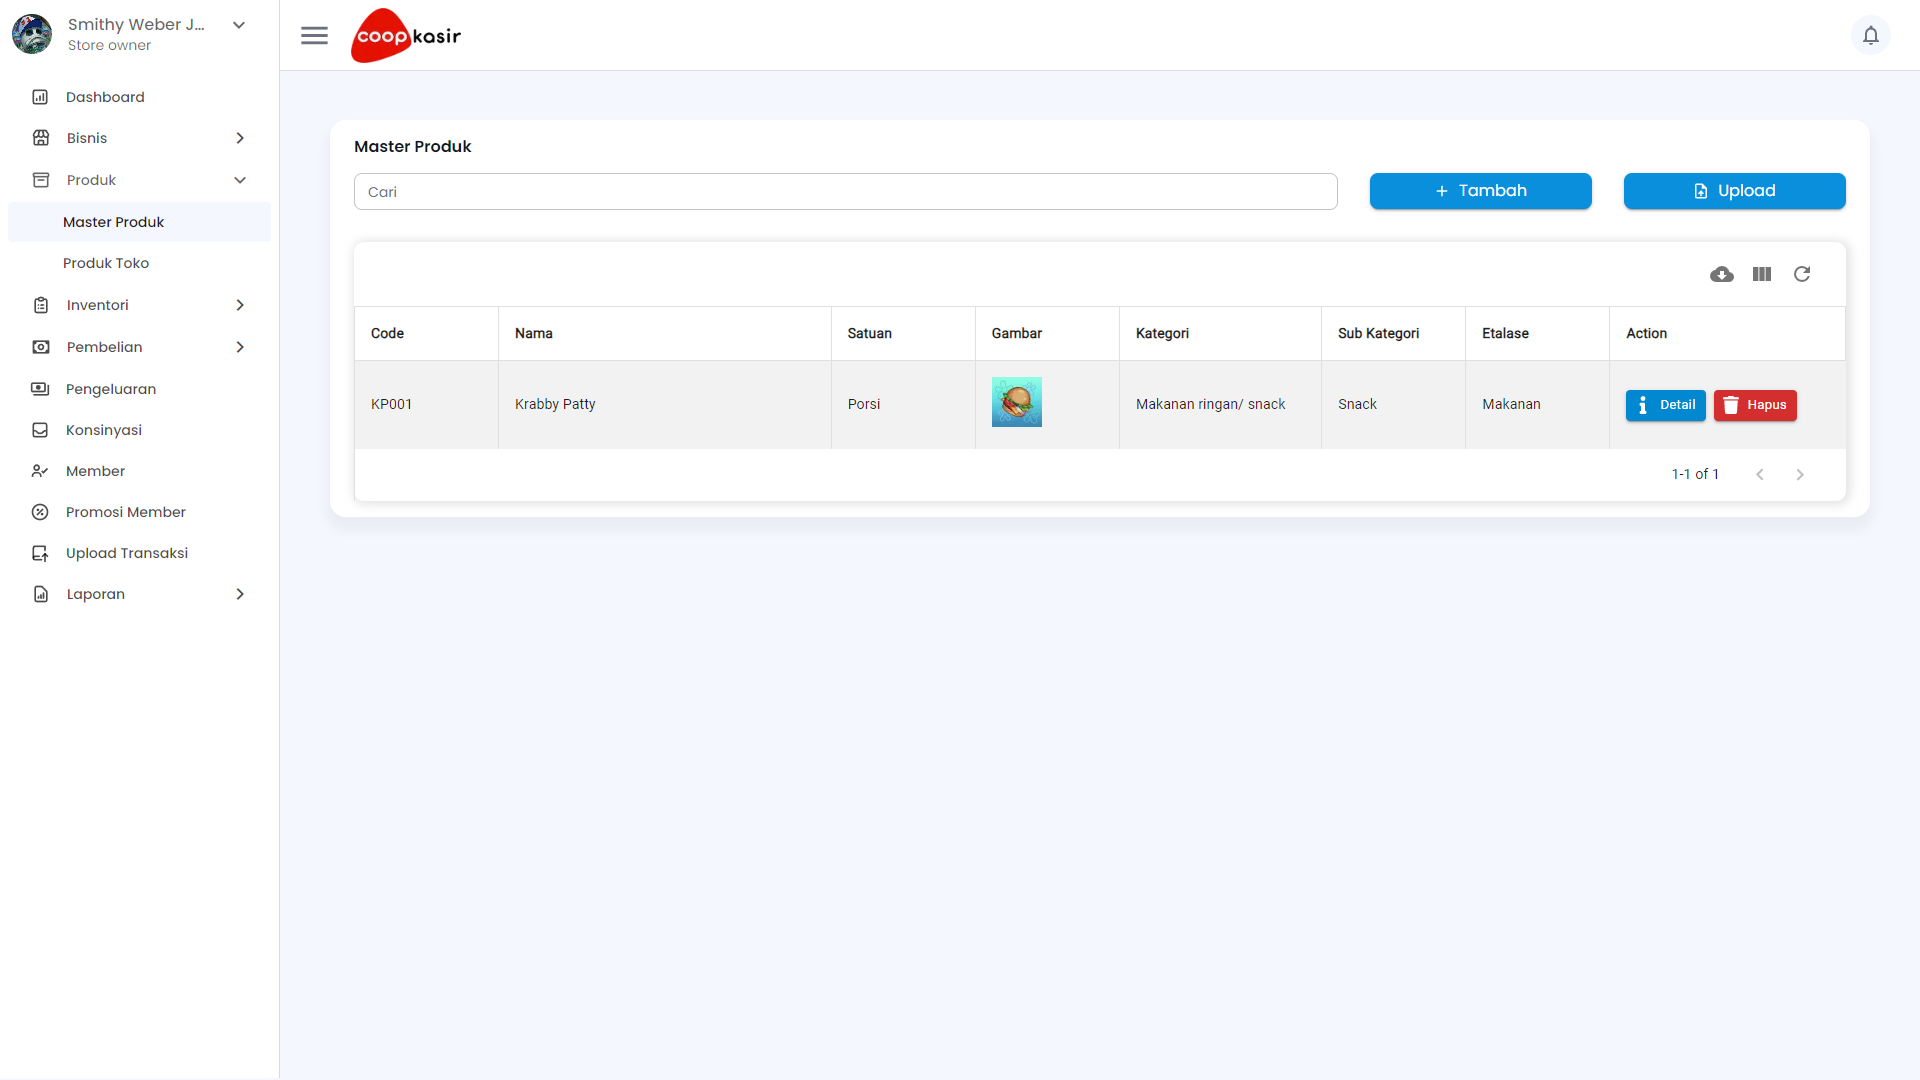Click the Upload button

[x=1734, y=191]
